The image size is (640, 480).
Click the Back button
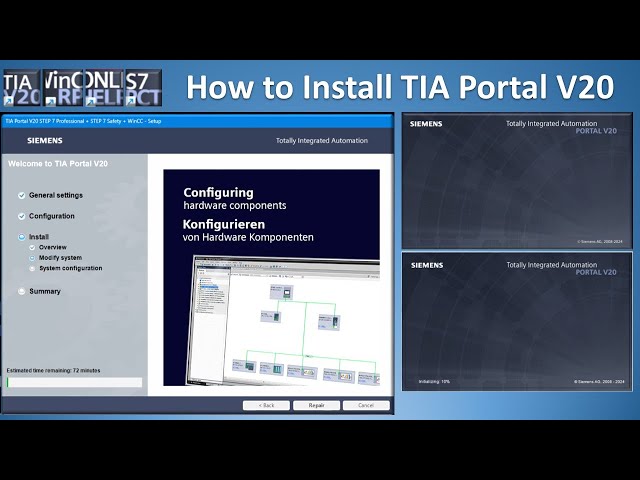tap(266, 405)
